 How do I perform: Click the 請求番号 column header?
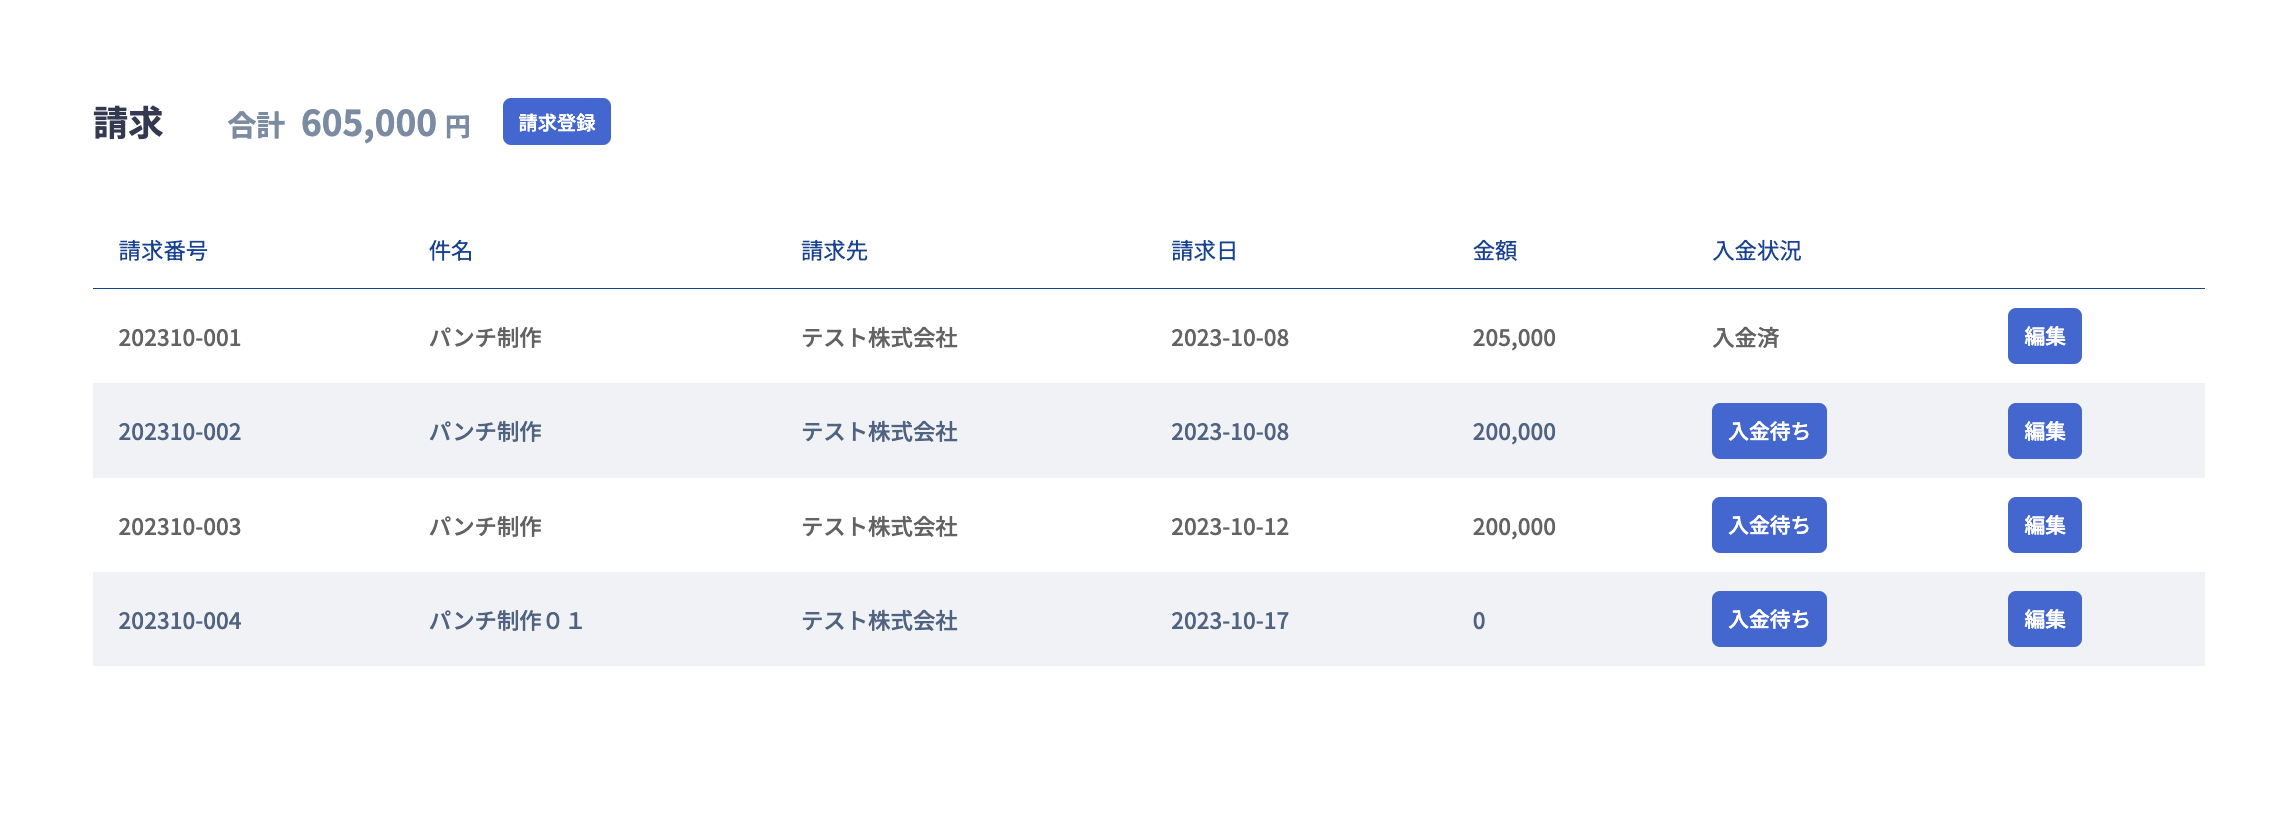click(x=163, y=251)
